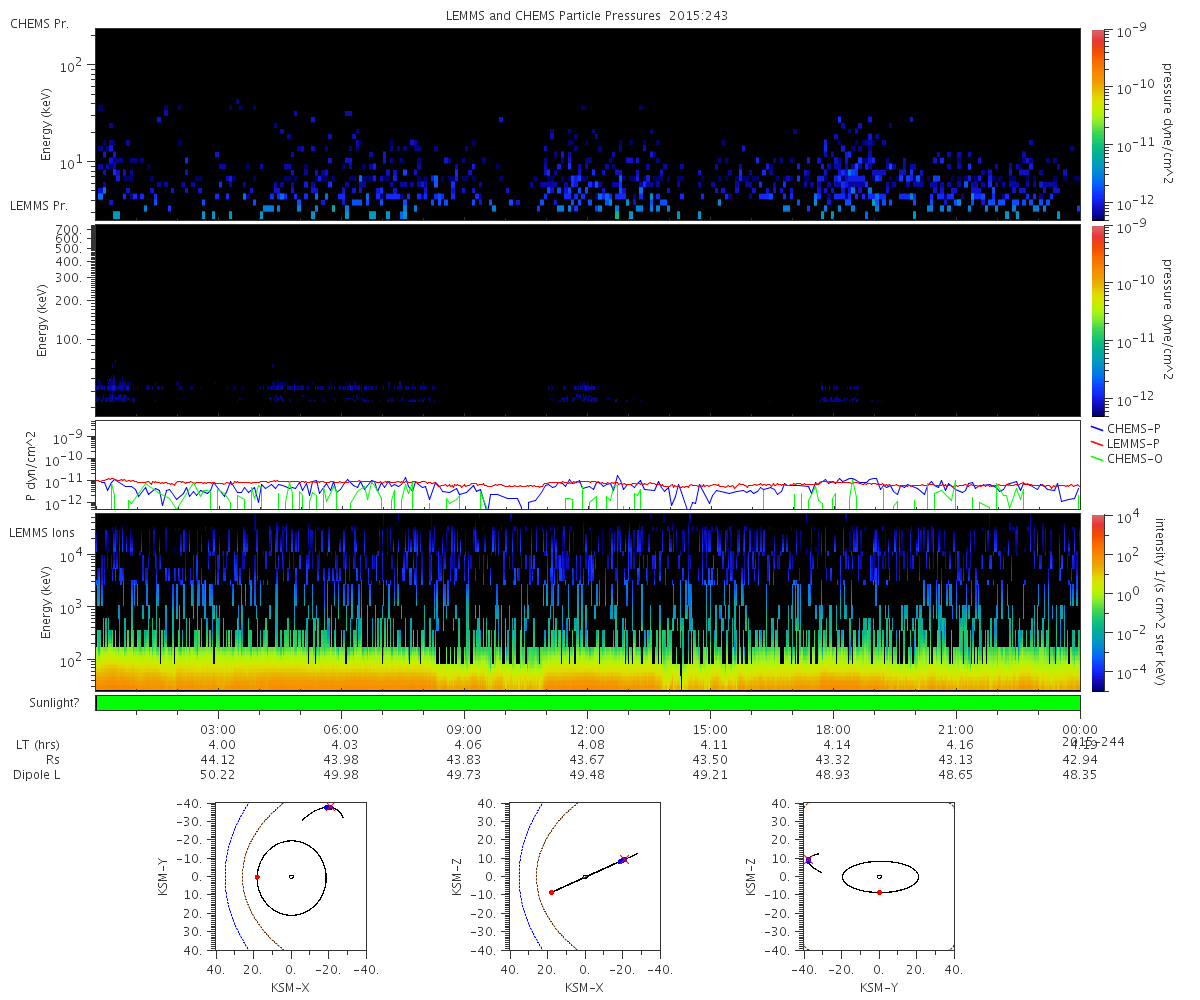Screen dimensions: 1200x1000
Task: Open the KSM-X versus KSM-Z orbit plot
Action: 585,875
